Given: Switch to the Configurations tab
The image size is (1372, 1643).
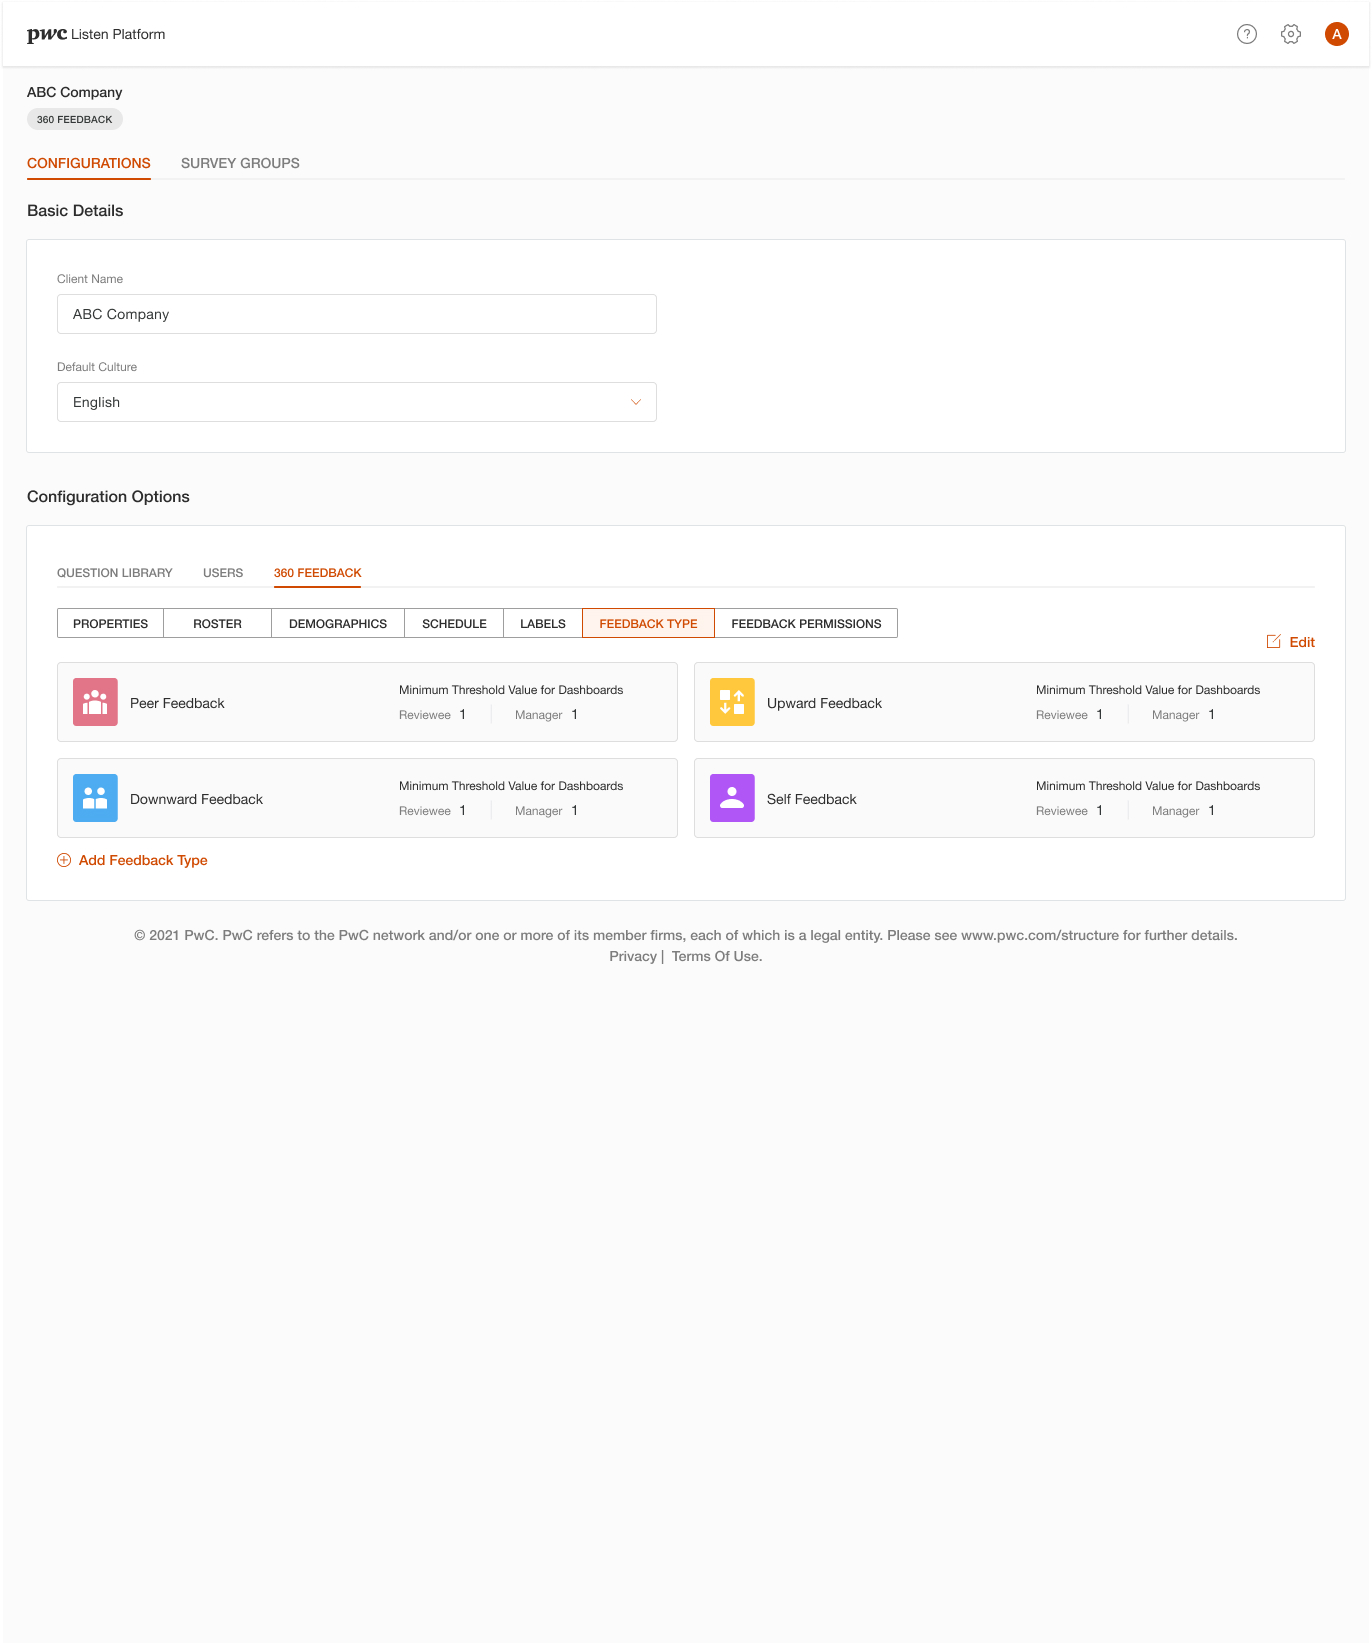Looking at the screenshot, I should pos(89,163).
